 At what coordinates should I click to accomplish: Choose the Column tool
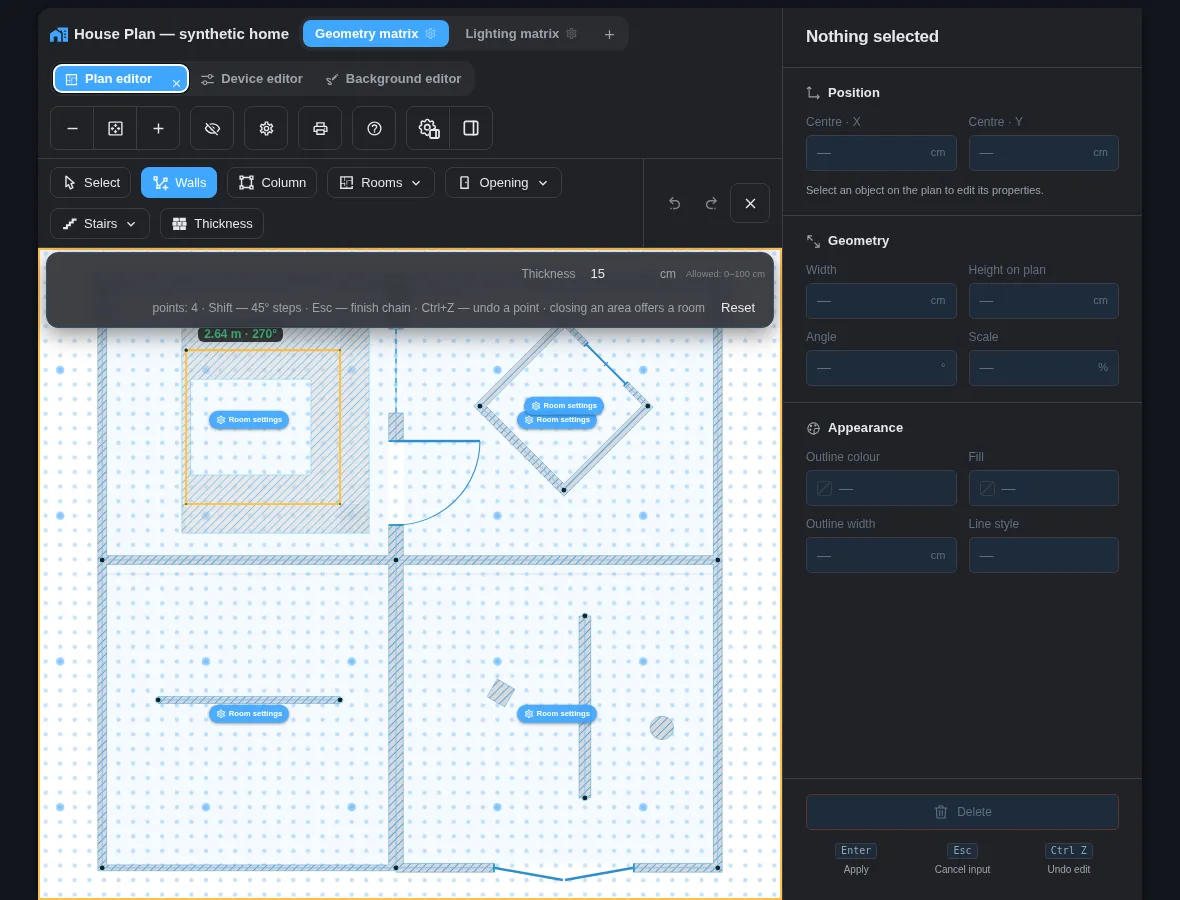click(272, 183)
